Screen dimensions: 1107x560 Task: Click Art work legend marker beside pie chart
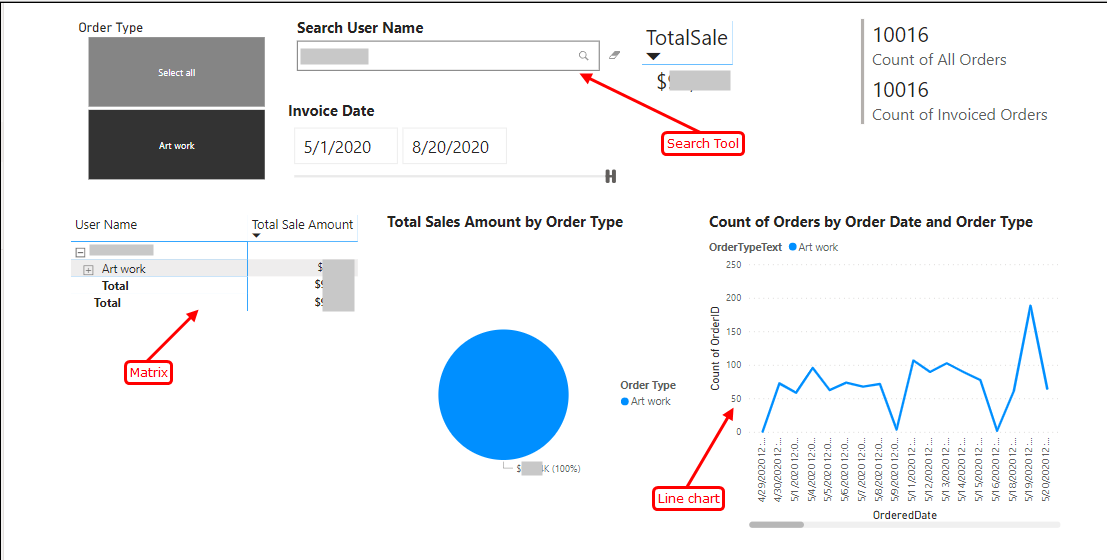click(x=625, y=402)
